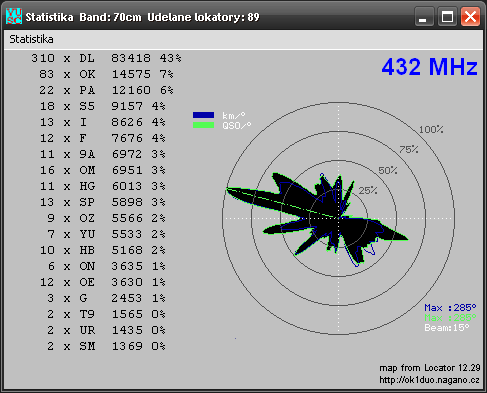This screenshot has width=487, height=393.
Task: Select the DL row with 83418 points
Action: (106, 58)
